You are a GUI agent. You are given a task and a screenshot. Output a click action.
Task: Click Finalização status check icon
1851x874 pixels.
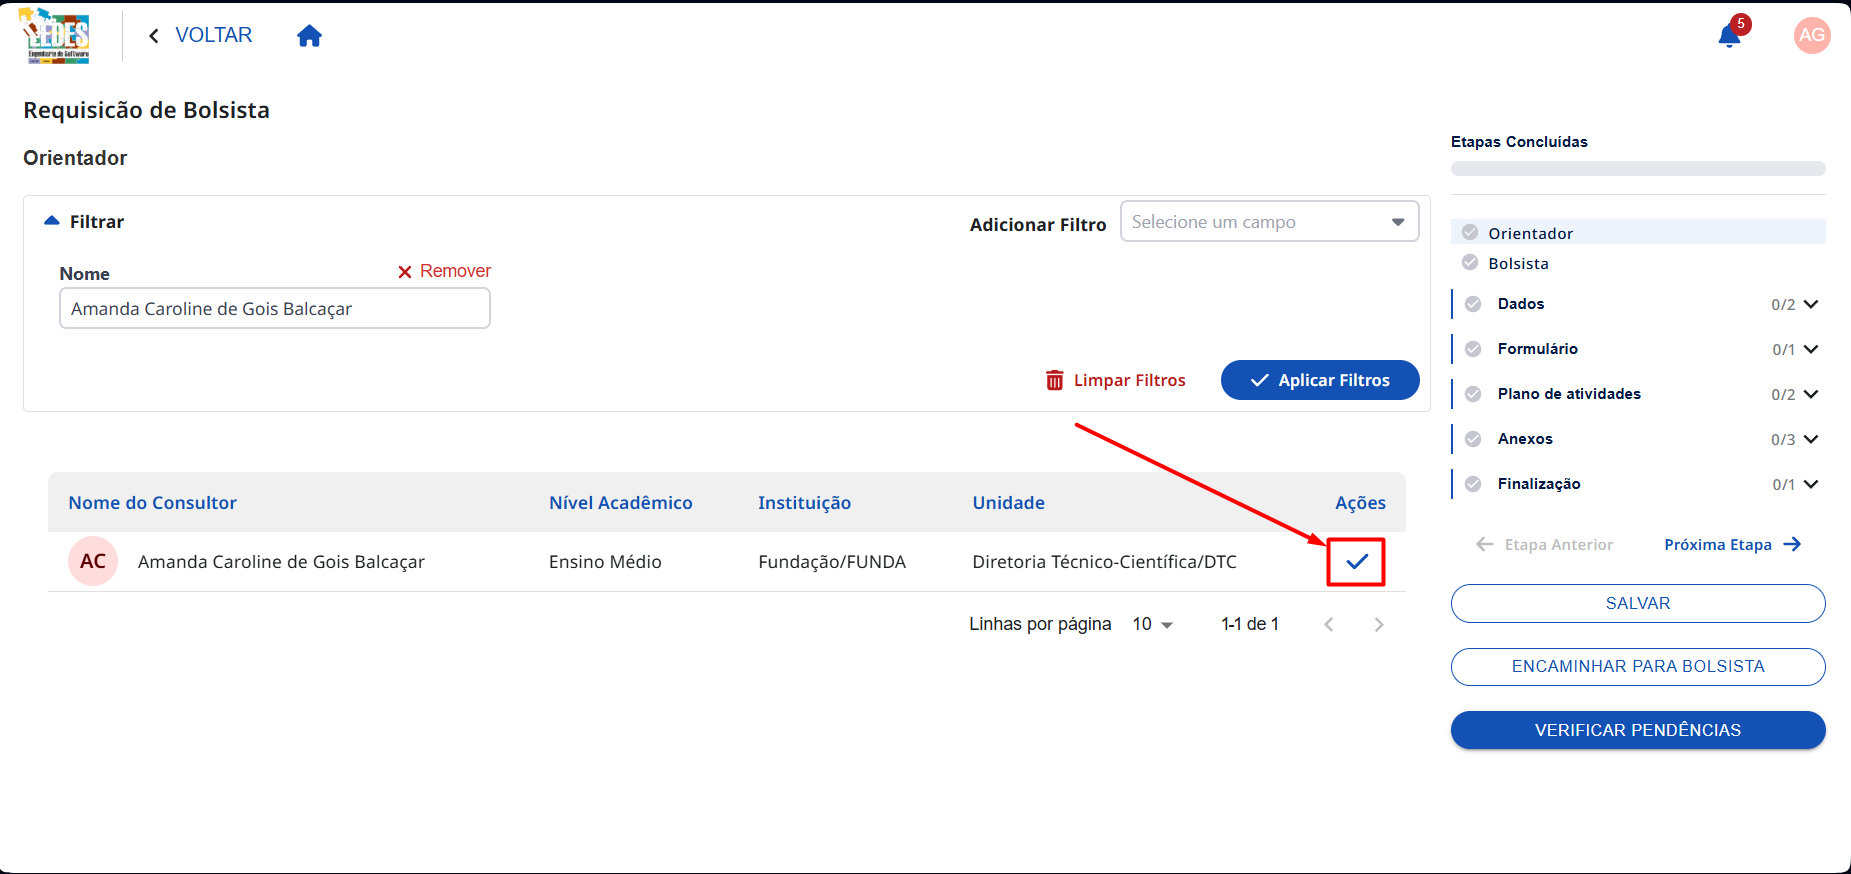tap(1473, 484)
